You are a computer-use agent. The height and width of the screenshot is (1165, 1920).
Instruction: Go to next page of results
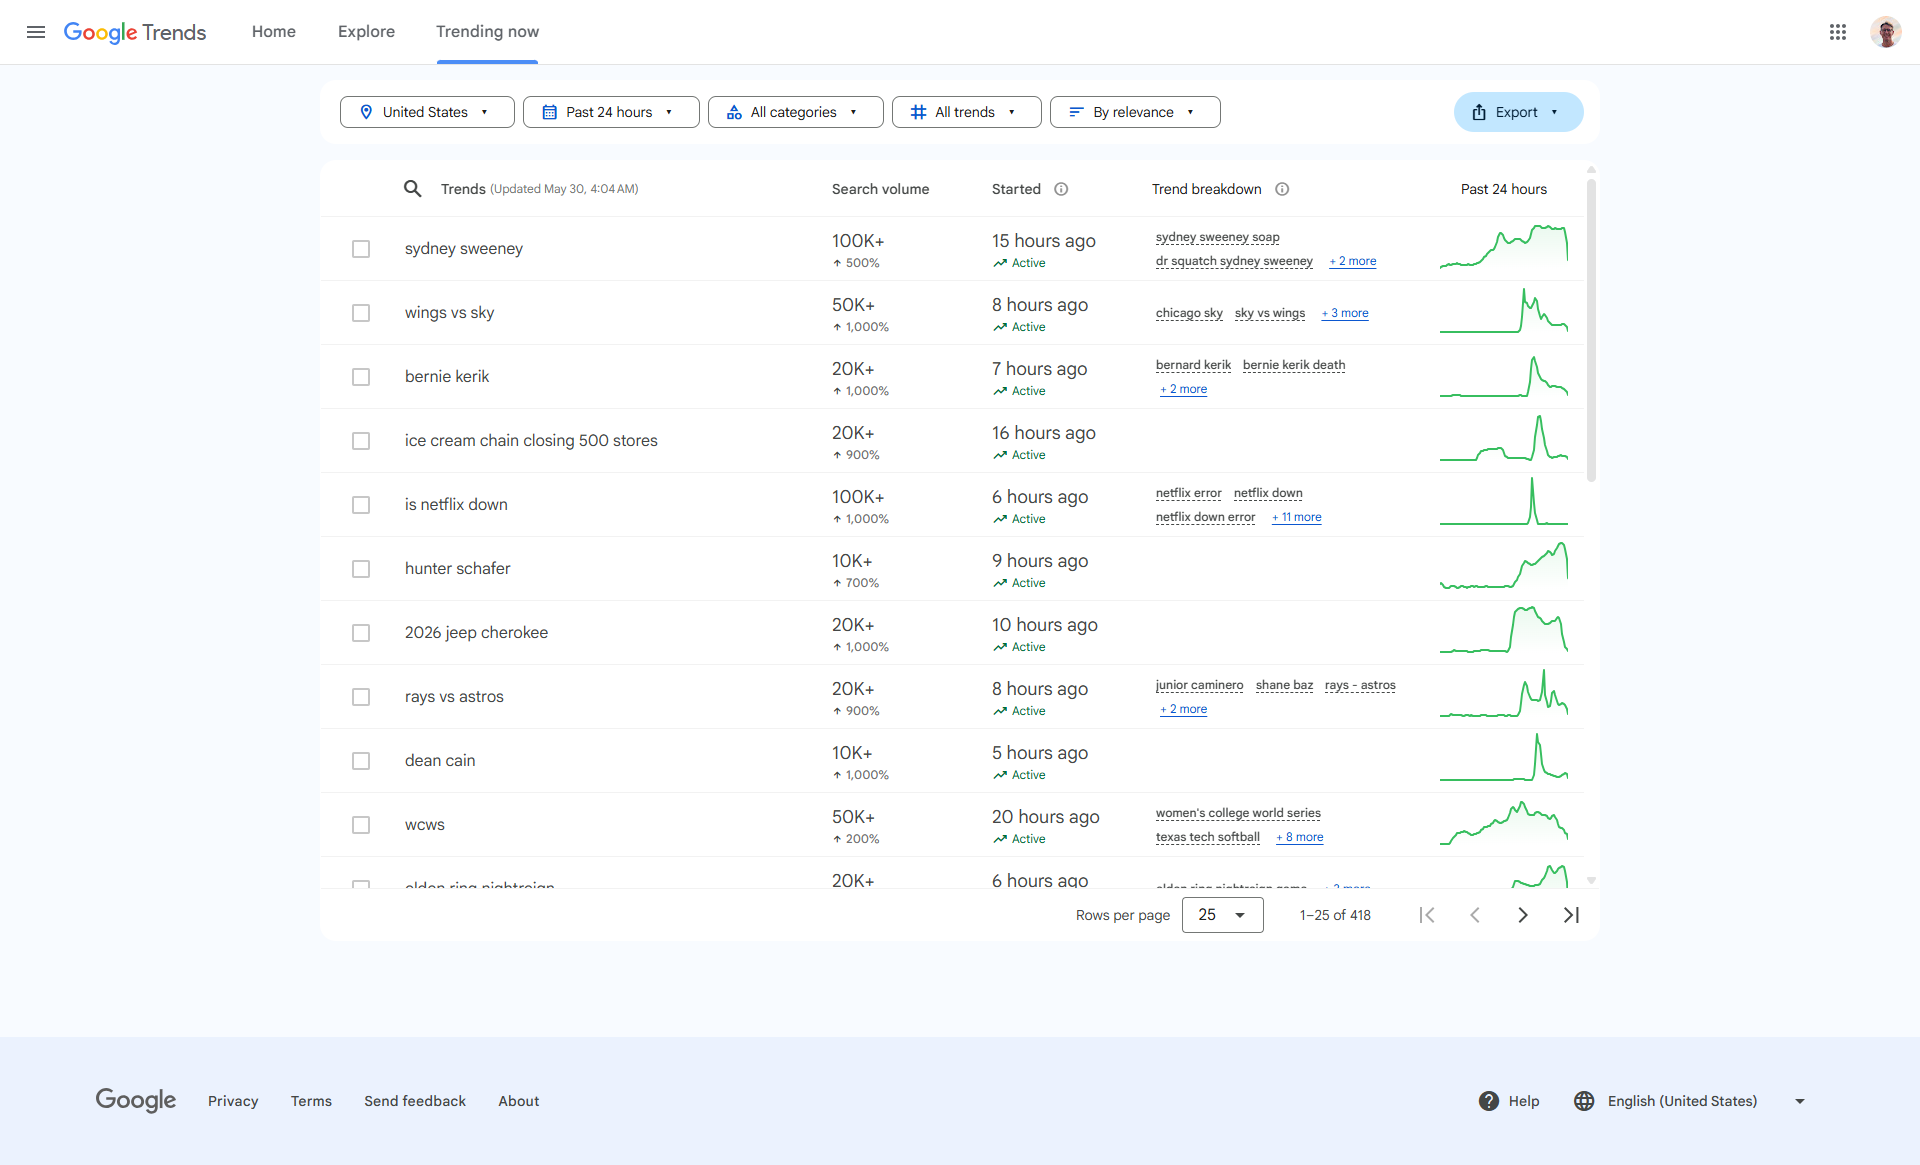point(1522,915)
